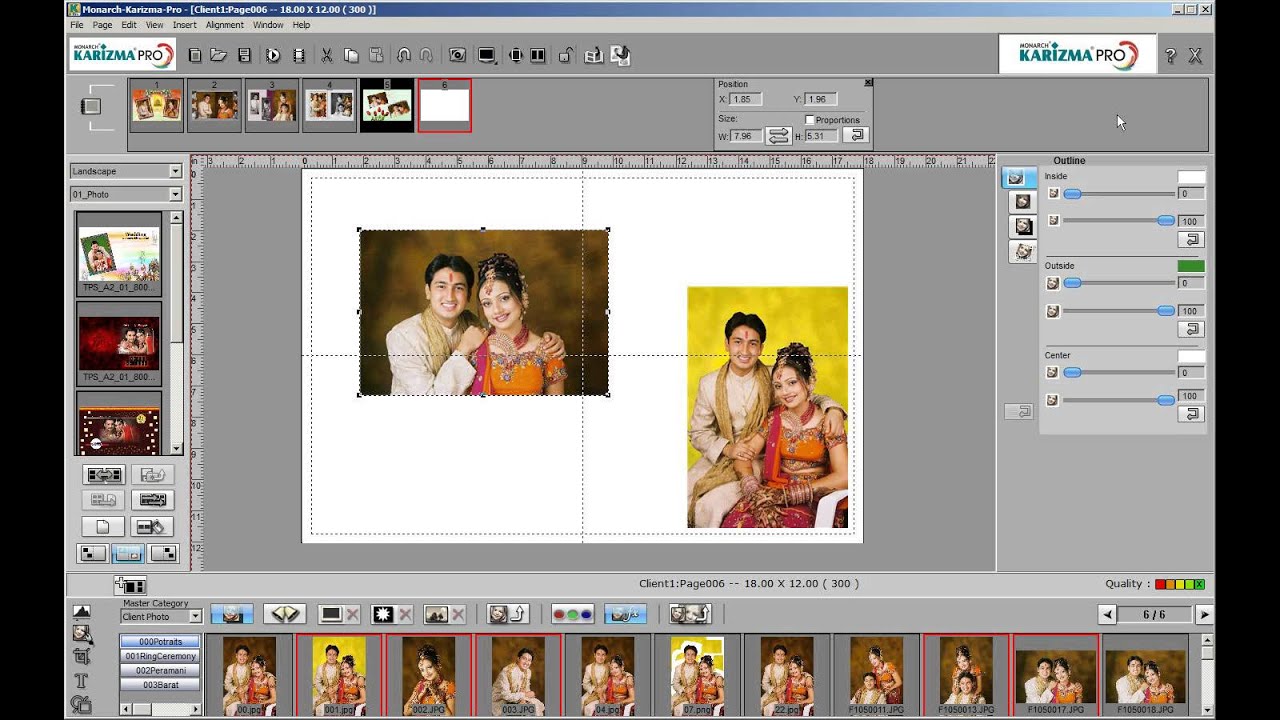This screenshot has width=1280, height=720.
Task: Select the second outline style icon in the right panel
Action: click(x=1022, y=202)
